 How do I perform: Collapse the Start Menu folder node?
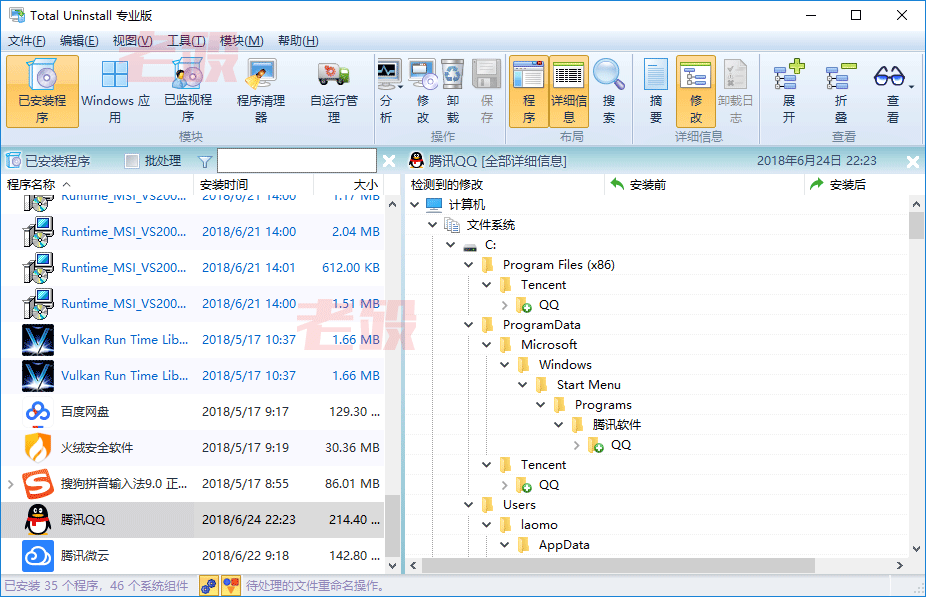523,384
